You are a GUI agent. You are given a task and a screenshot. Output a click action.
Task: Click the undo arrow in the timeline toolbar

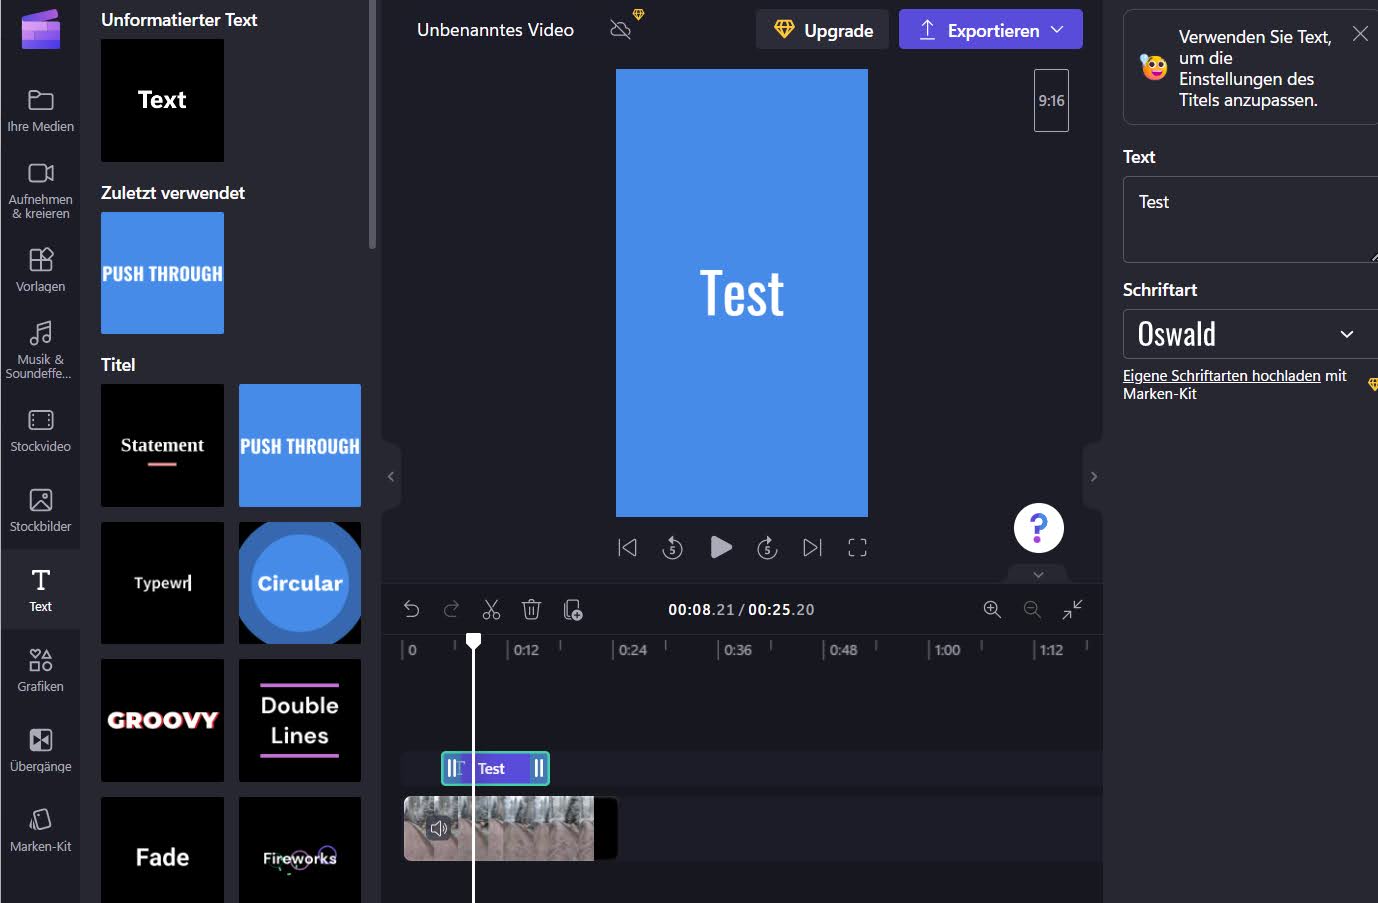[x=411, y=609]
